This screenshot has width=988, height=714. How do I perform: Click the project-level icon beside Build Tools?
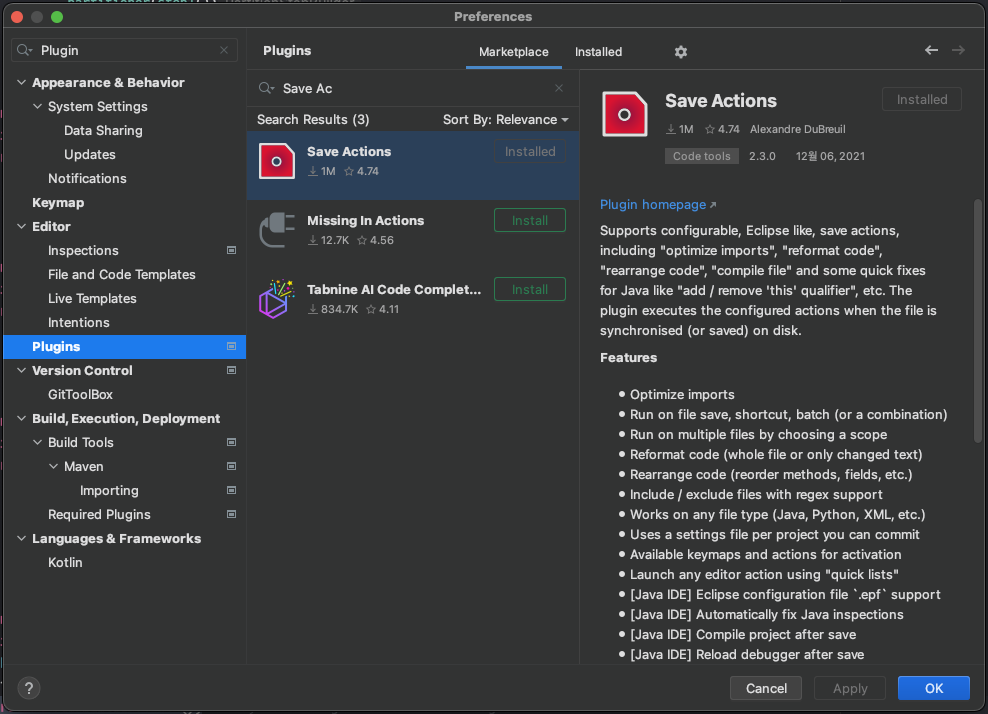pos(231,442)
